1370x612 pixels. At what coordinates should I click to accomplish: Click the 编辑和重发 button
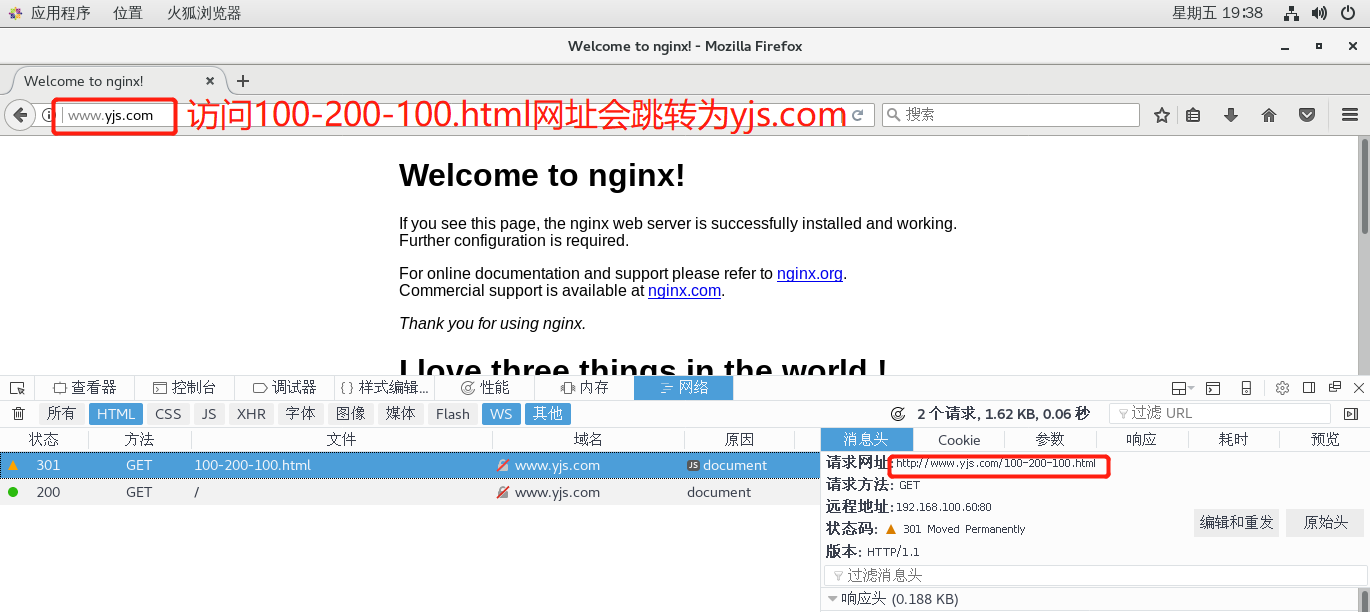point(1236,523)
